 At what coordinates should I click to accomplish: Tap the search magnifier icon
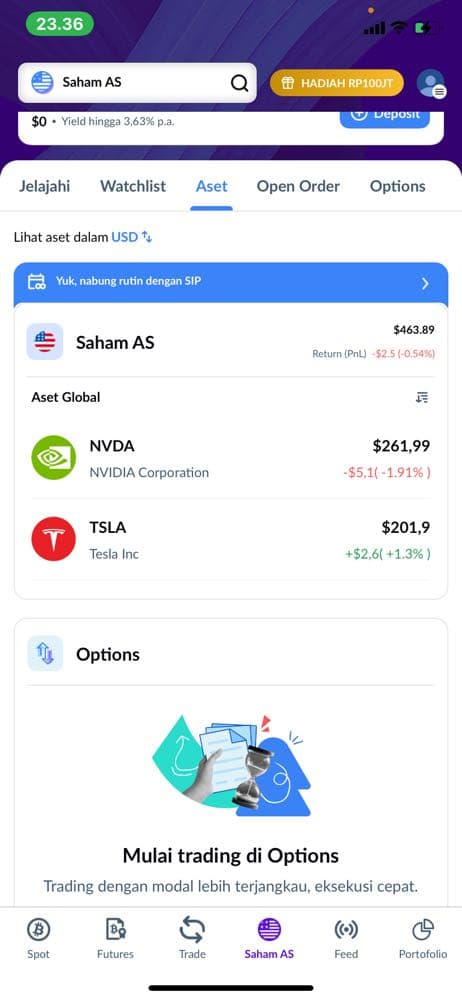[x=239, y=83]
